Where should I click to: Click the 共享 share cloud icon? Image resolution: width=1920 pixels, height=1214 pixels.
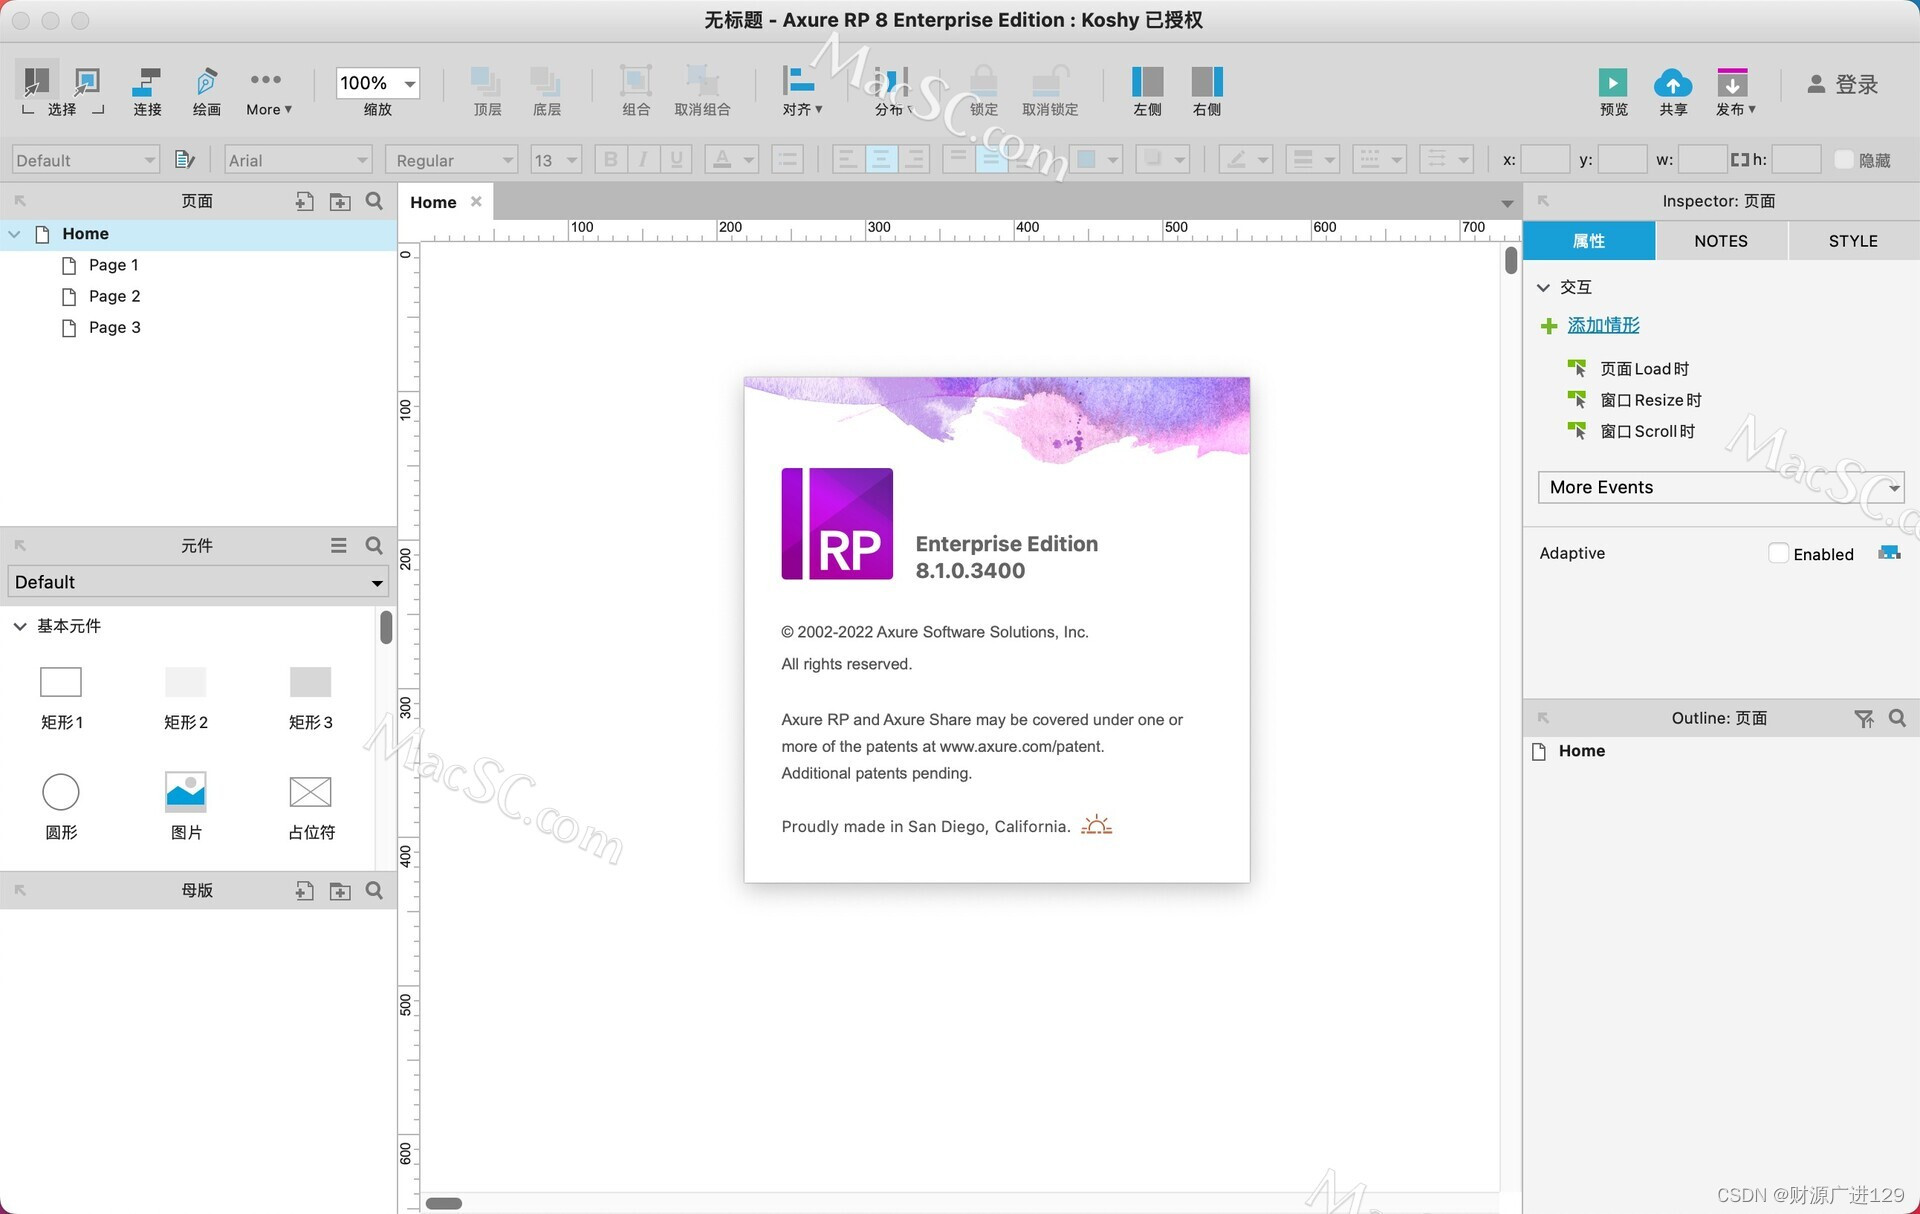tap(1673, 82)
